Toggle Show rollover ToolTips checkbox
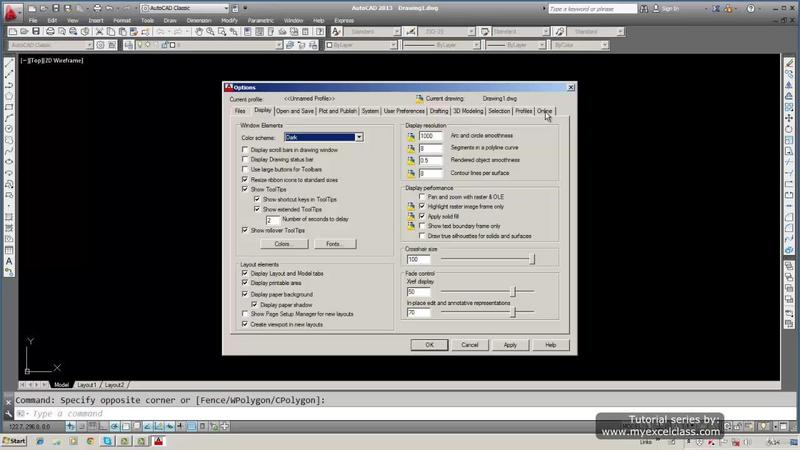The width and height of the screenshot is (800, 450). click(x=245, y=230)
